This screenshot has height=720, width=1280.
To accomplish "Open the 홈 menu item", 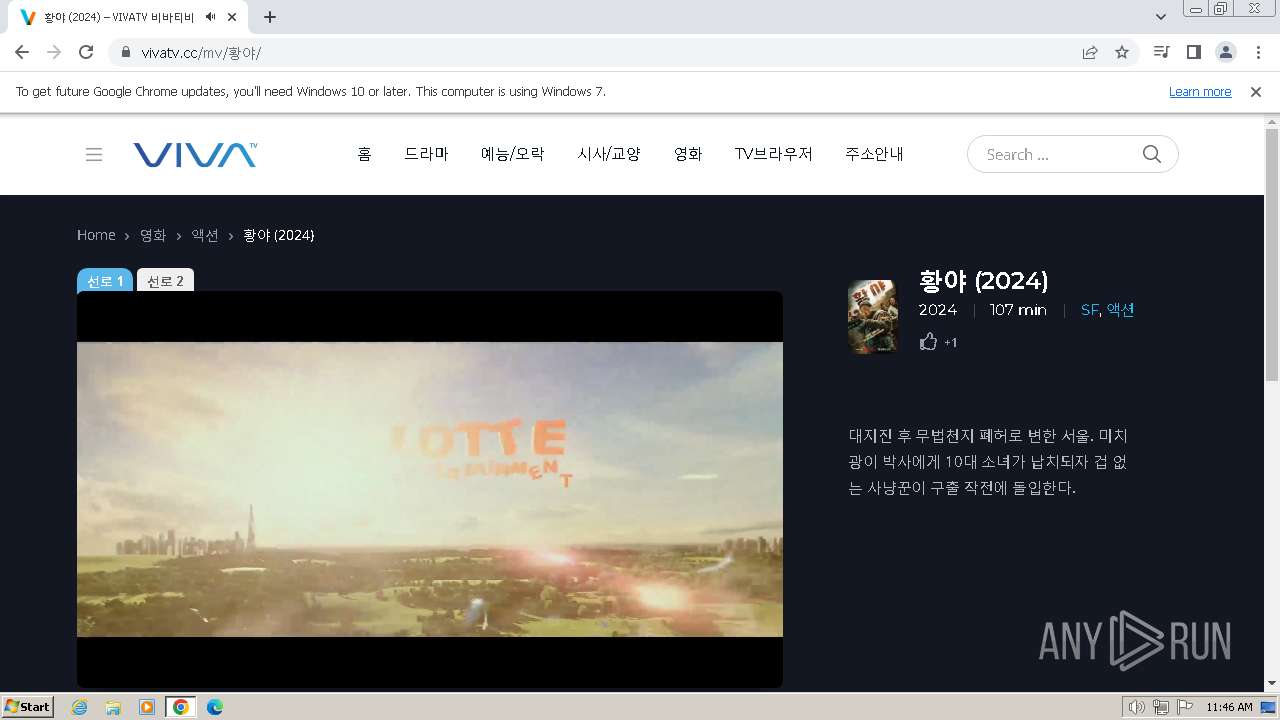I will coord(364,154).
